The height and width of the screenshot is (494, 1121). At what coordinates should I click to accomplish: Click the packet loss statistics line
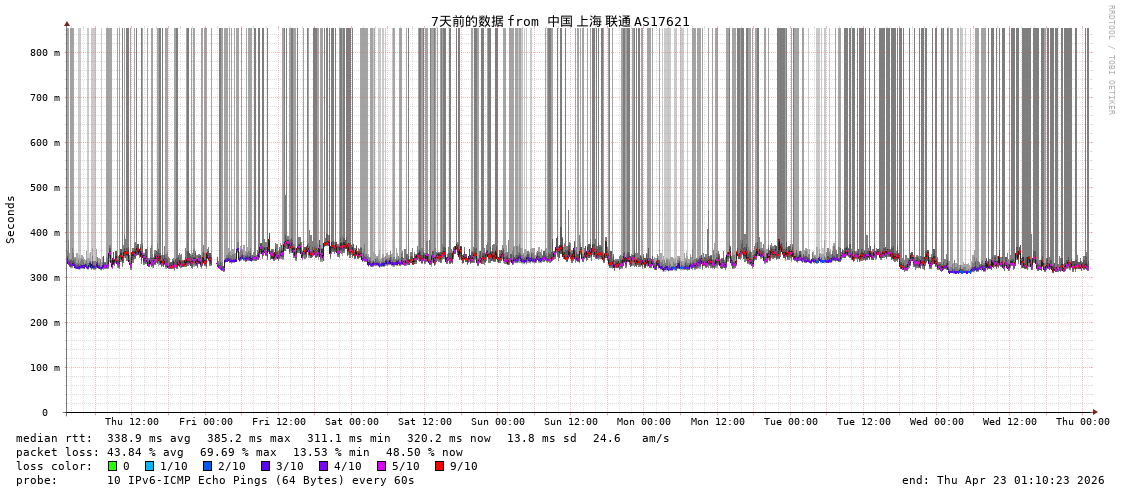(239, 452)
